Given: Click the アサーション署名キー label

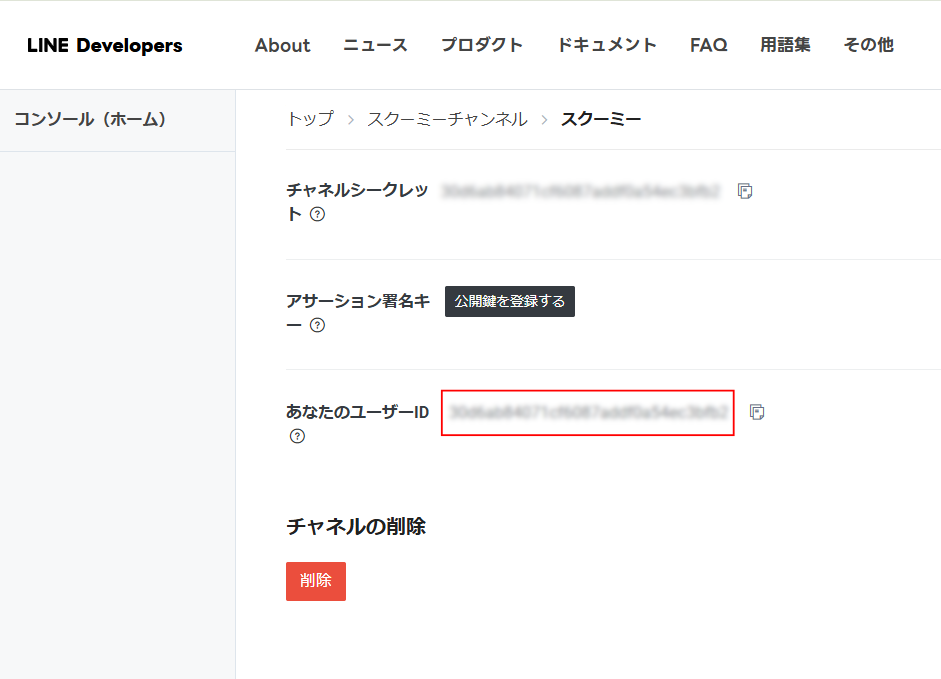Looking at the screenshot, I should (358, 312).
